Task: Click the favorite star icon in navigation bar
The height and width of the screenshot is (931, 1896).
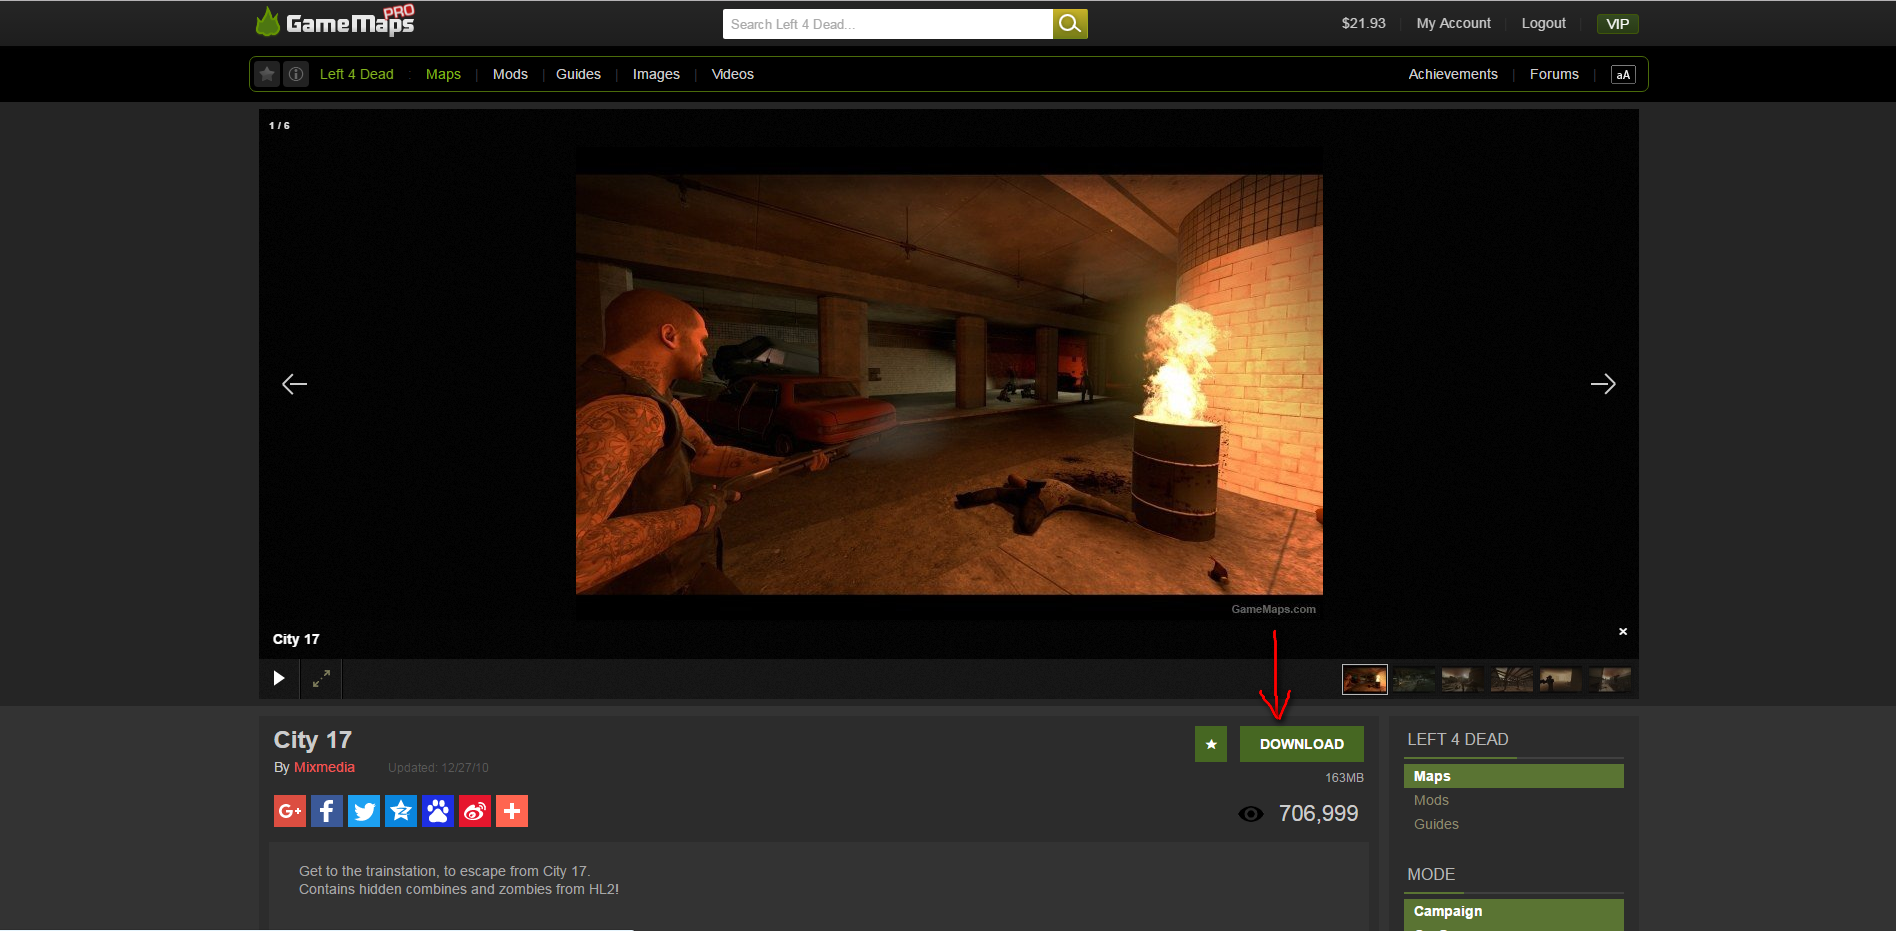Action: click(x=267, y=74)
